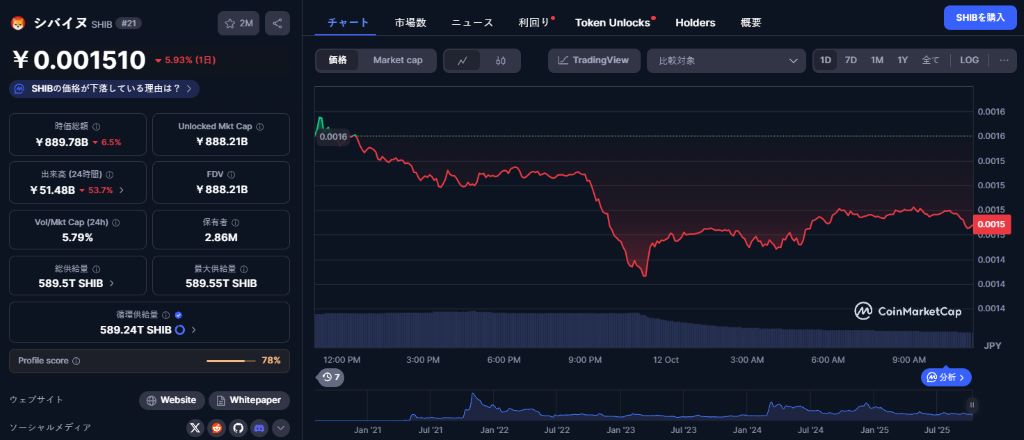
Task: Select the Market cap chart toggle
Action: [x=397, y=60]
